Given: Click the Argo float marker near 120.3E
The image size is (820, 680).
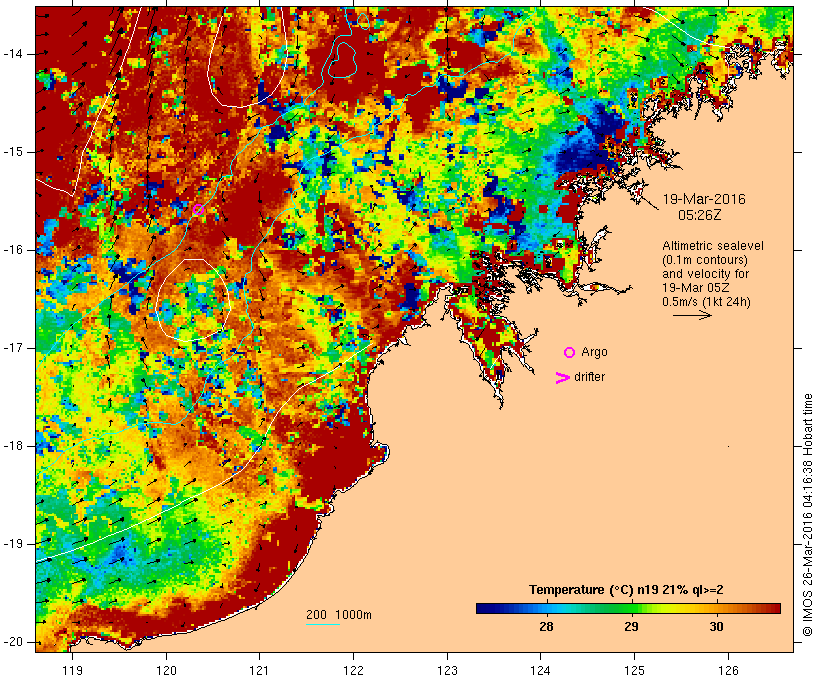Looking at the screenshot, I should 198,210.
